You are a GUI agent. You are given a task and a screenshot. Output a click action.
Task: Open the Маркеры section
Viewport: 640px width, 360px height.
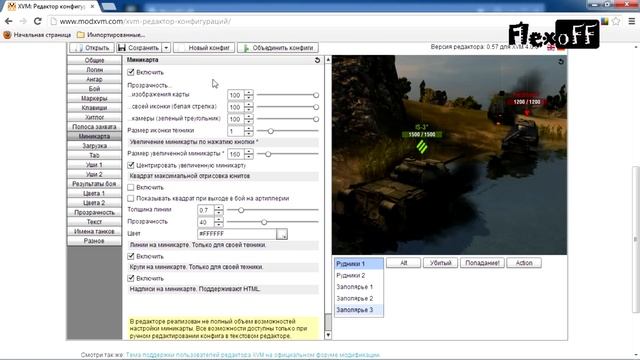point(94,98)
